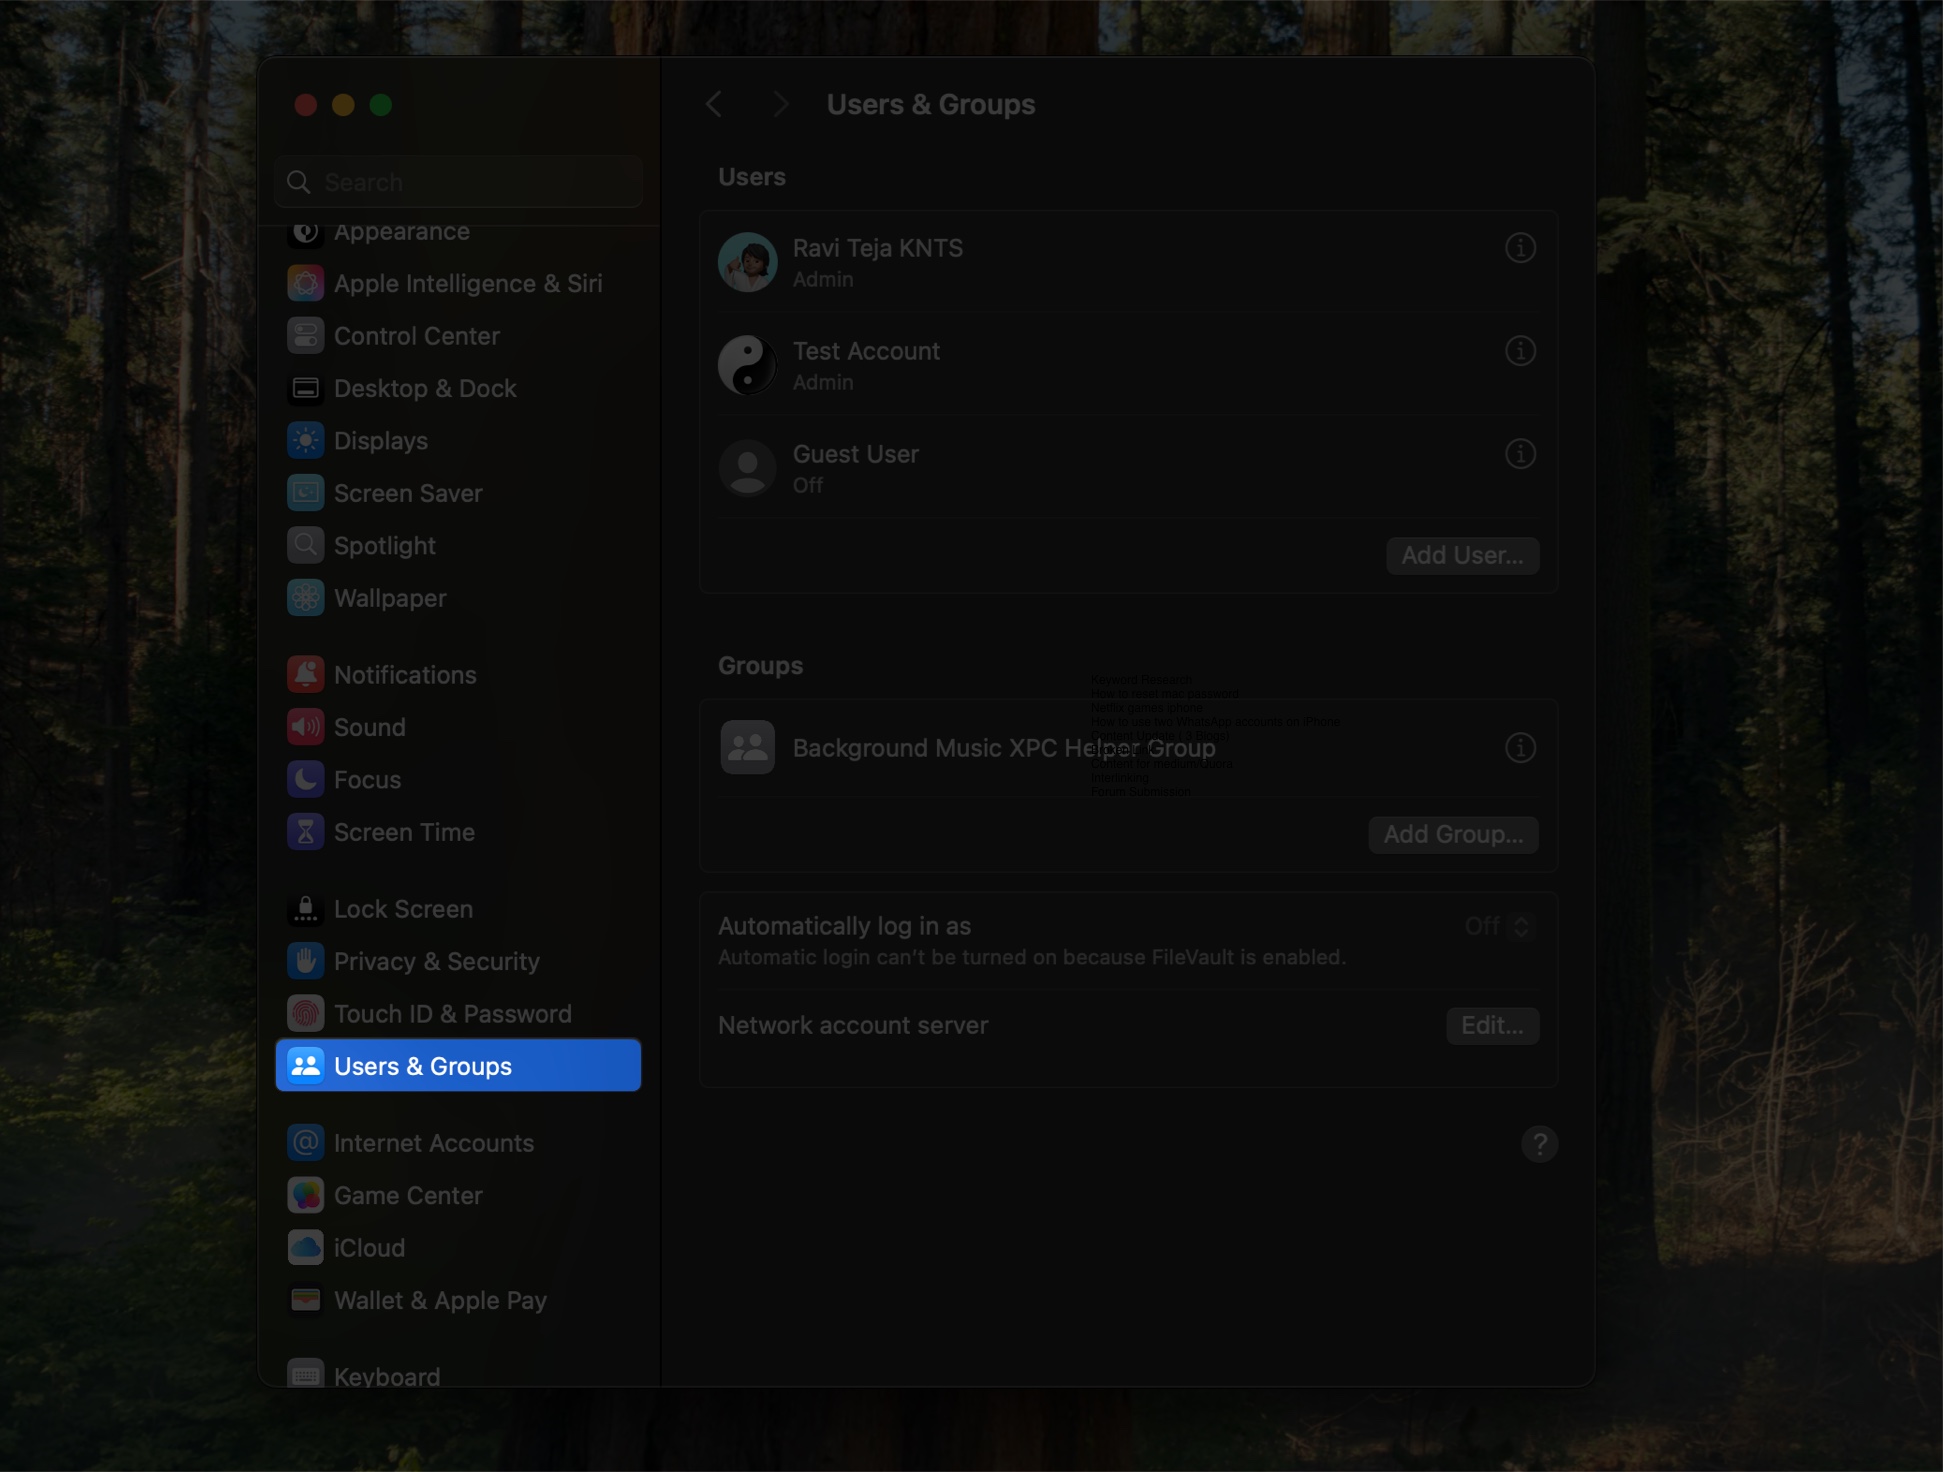Click the Add User button
The image size is (1943, 1472).
[x=1462, y=555]
